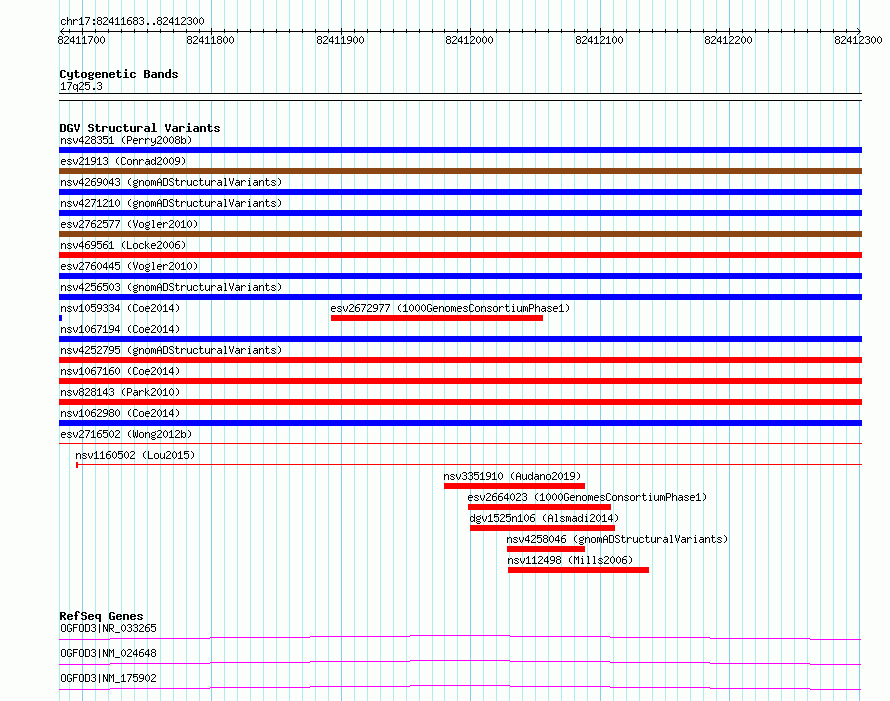Click blue bar under nsv4256503

tap(460, 297)
